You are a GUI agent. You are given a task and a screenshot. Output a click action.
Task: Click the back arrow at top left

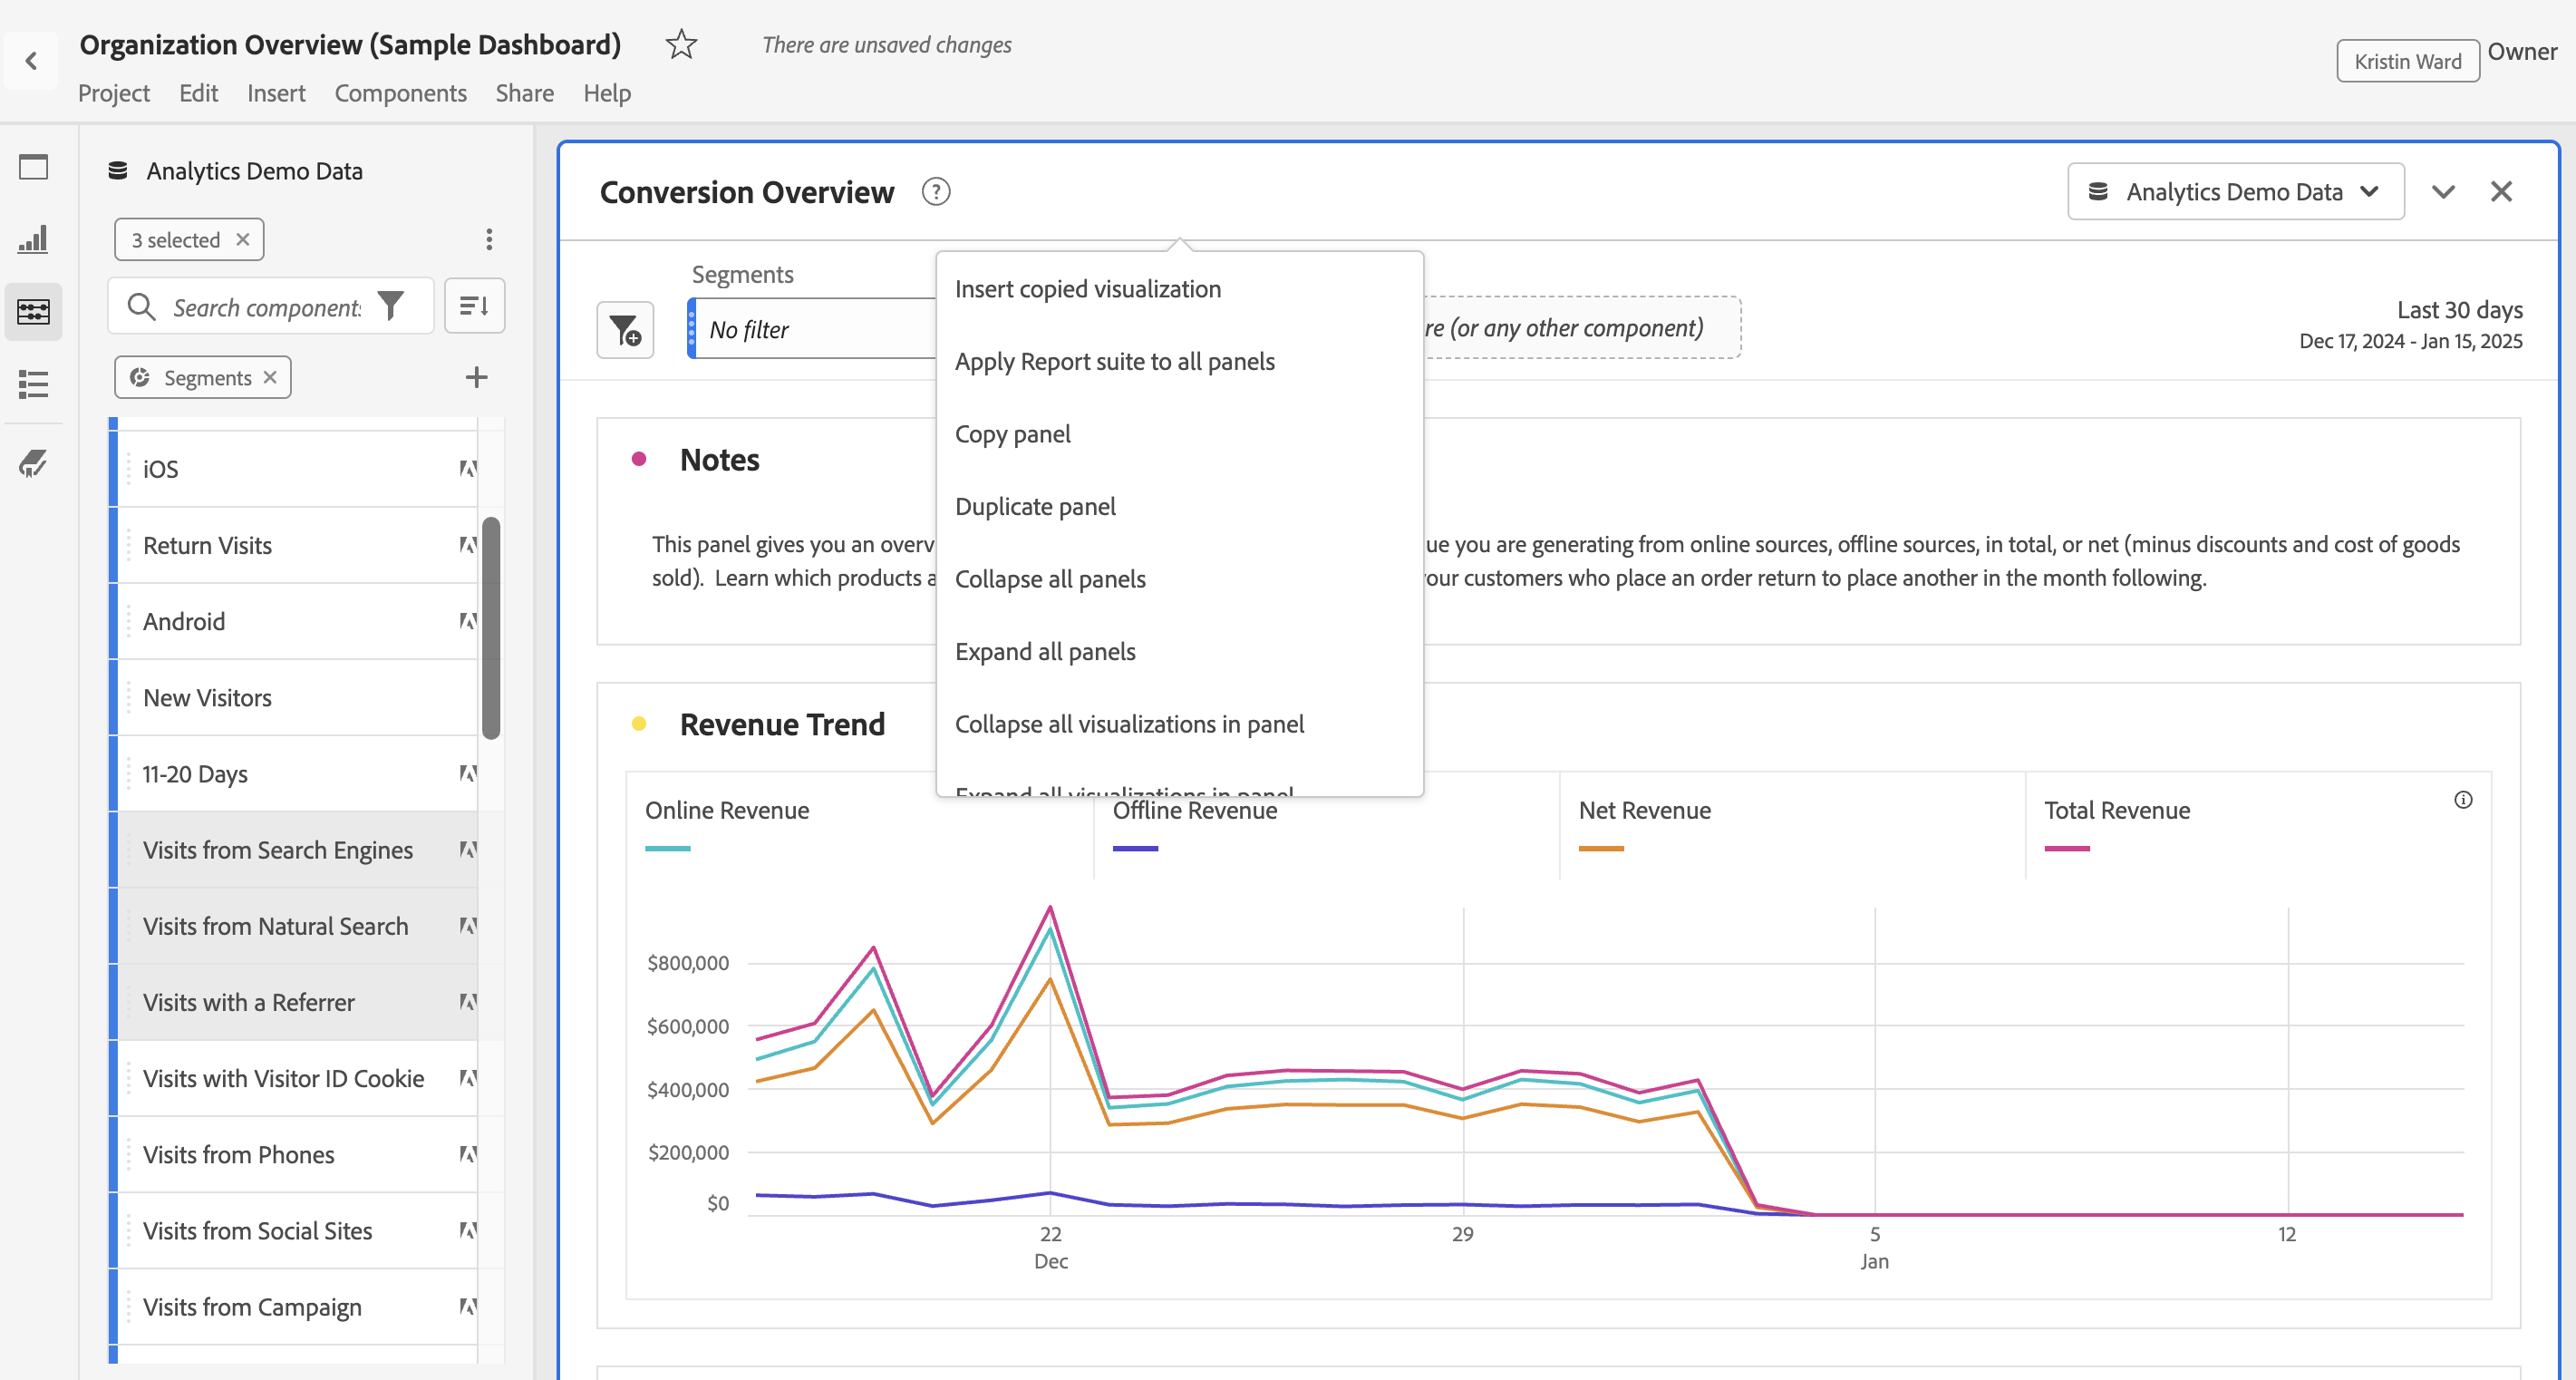(x=31, y=61)
